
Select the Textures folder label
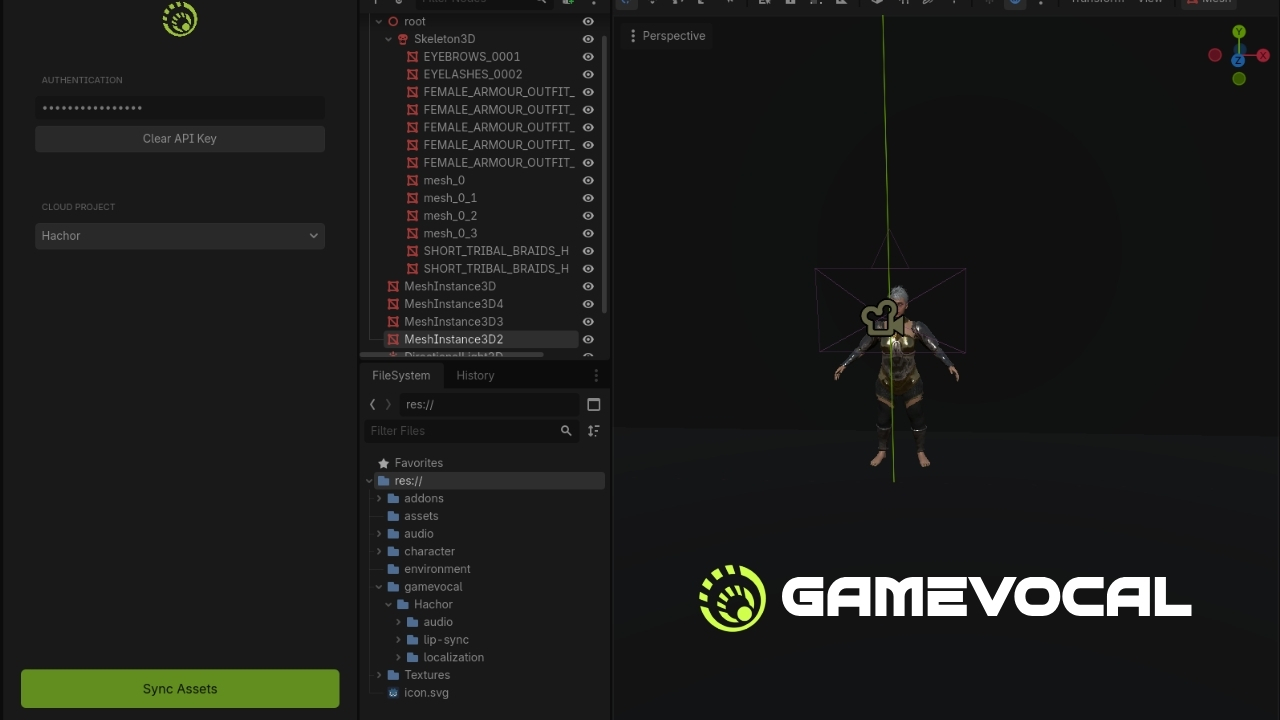[x=427, y=675]
